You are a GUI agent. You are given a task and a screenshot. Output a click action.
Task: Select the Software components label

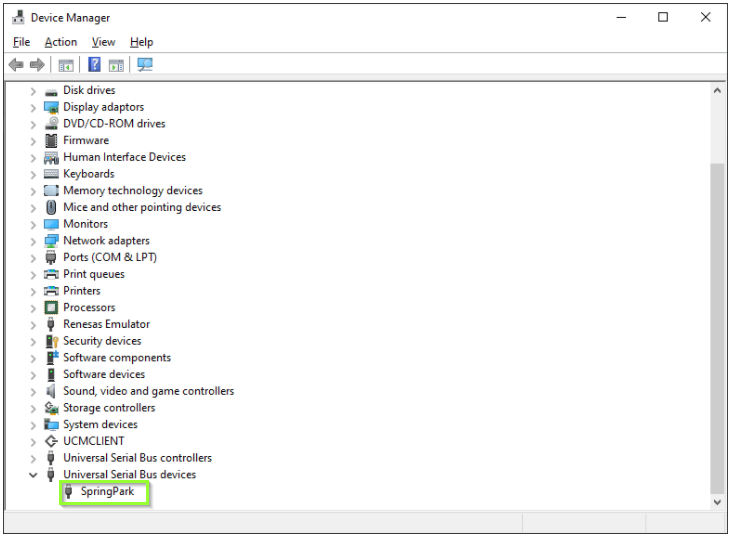tap(117, 358)
